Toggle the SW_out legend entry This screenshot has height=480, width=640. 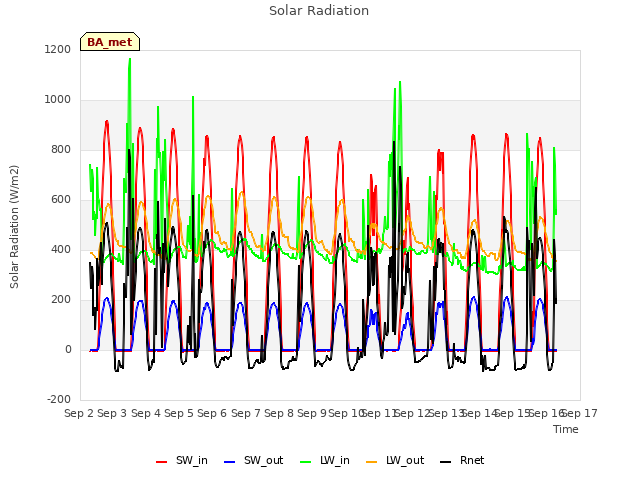tap(253, 460)
